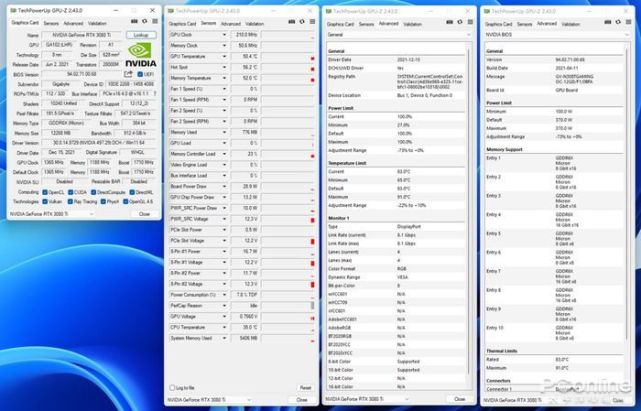
Task: Click refresh icon in NVIDIA BIOS window
Action: [x=619, y=22]
